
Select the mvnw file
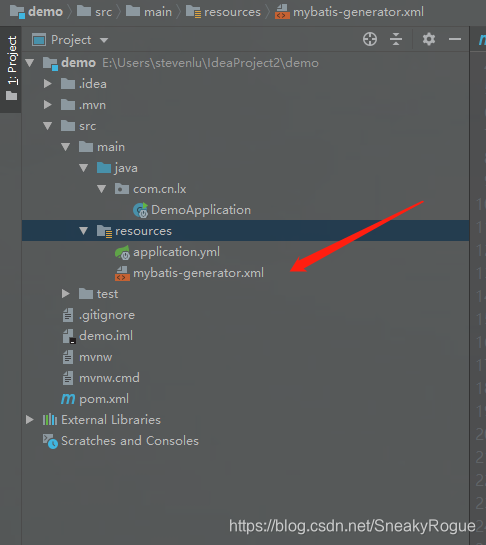pos(96,357)
